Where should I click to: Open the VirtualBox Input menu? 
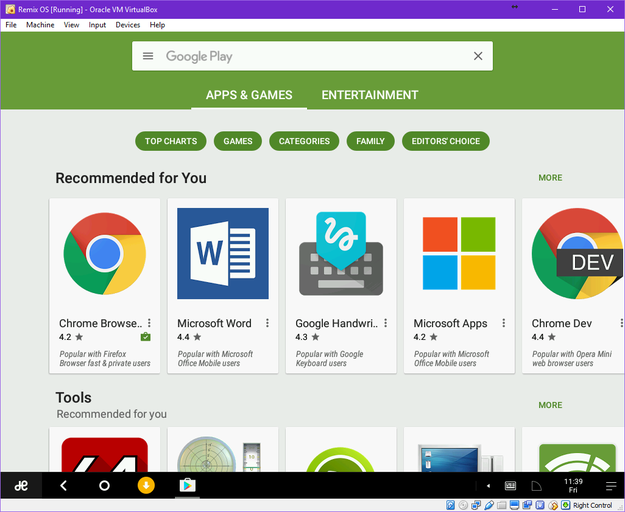tap(97, 25)
